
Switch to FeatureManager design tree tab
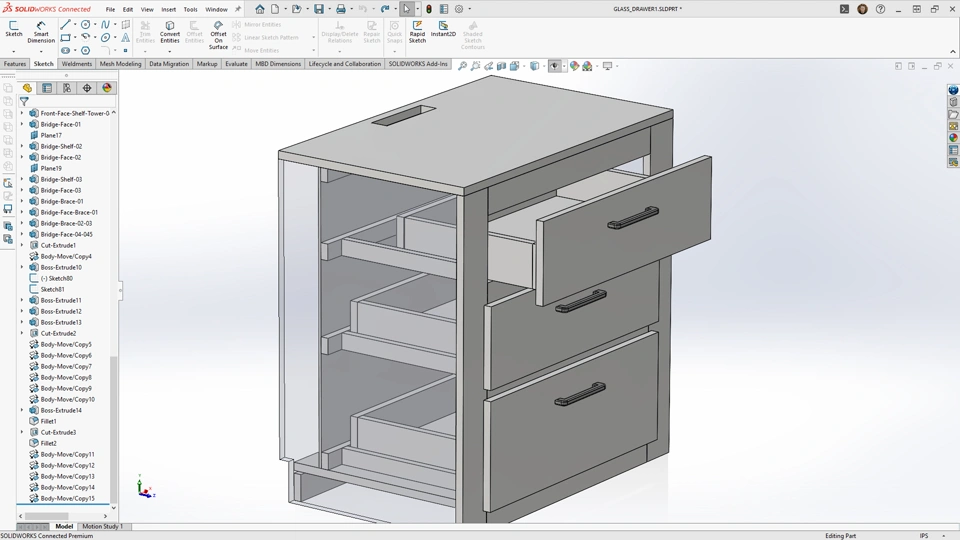pyautogui.click(x=27, y=88)
